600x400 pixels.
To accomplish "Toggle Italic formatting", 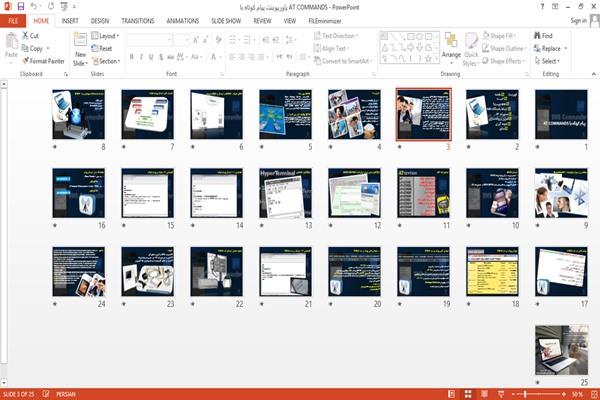I will (x=141, y=57).
